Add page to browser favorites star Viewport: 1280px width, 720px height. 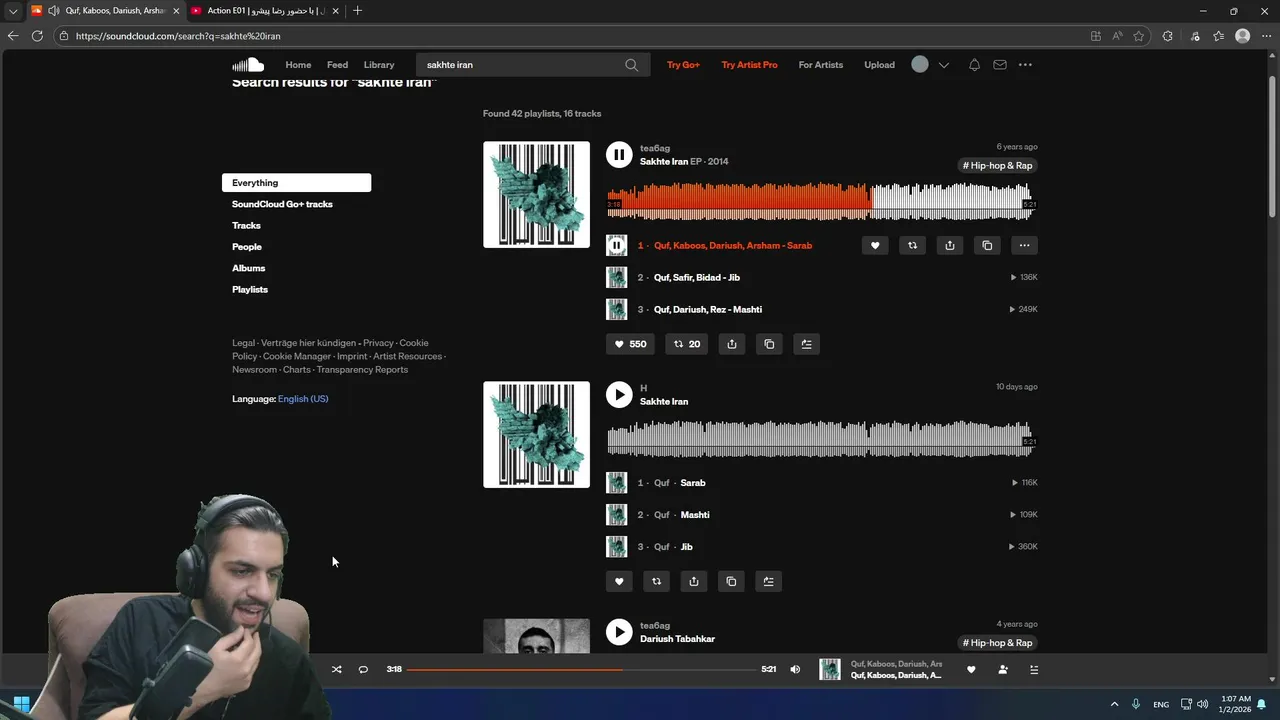[x=1139, y=36]
